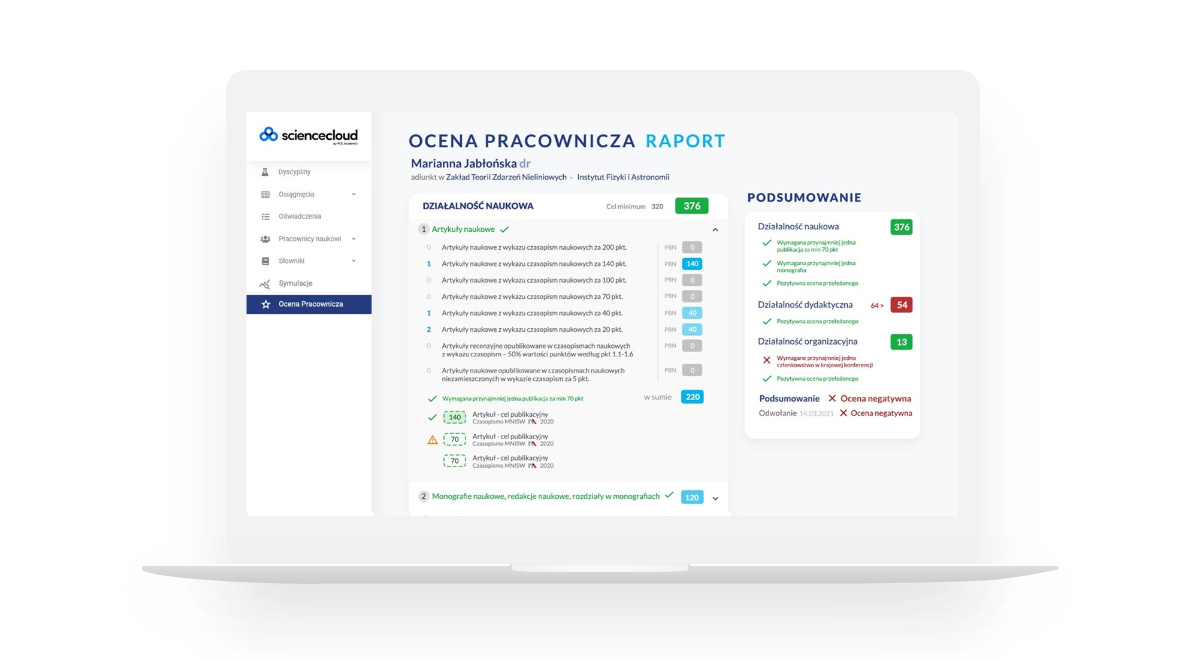
Task: Open the Instytut Fizyki i Astronomii link
Action: (623, 177)
